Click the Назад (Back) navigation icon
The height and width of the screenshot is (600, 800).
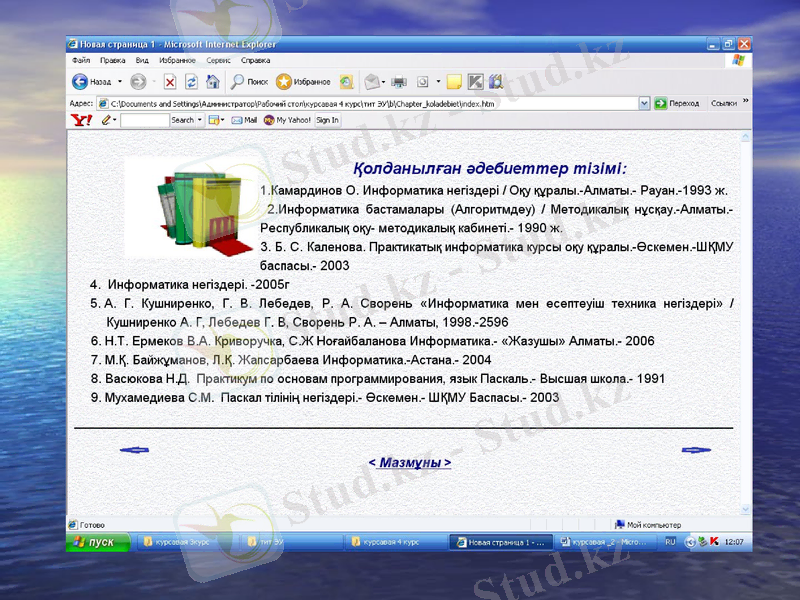[80, 82]
